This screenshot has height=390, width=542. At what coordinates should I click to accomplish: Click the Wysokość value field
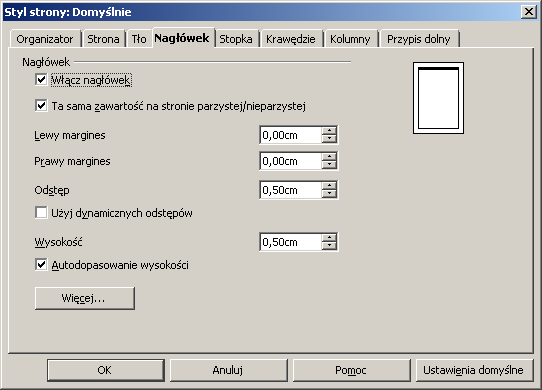[x=291, y=242]
